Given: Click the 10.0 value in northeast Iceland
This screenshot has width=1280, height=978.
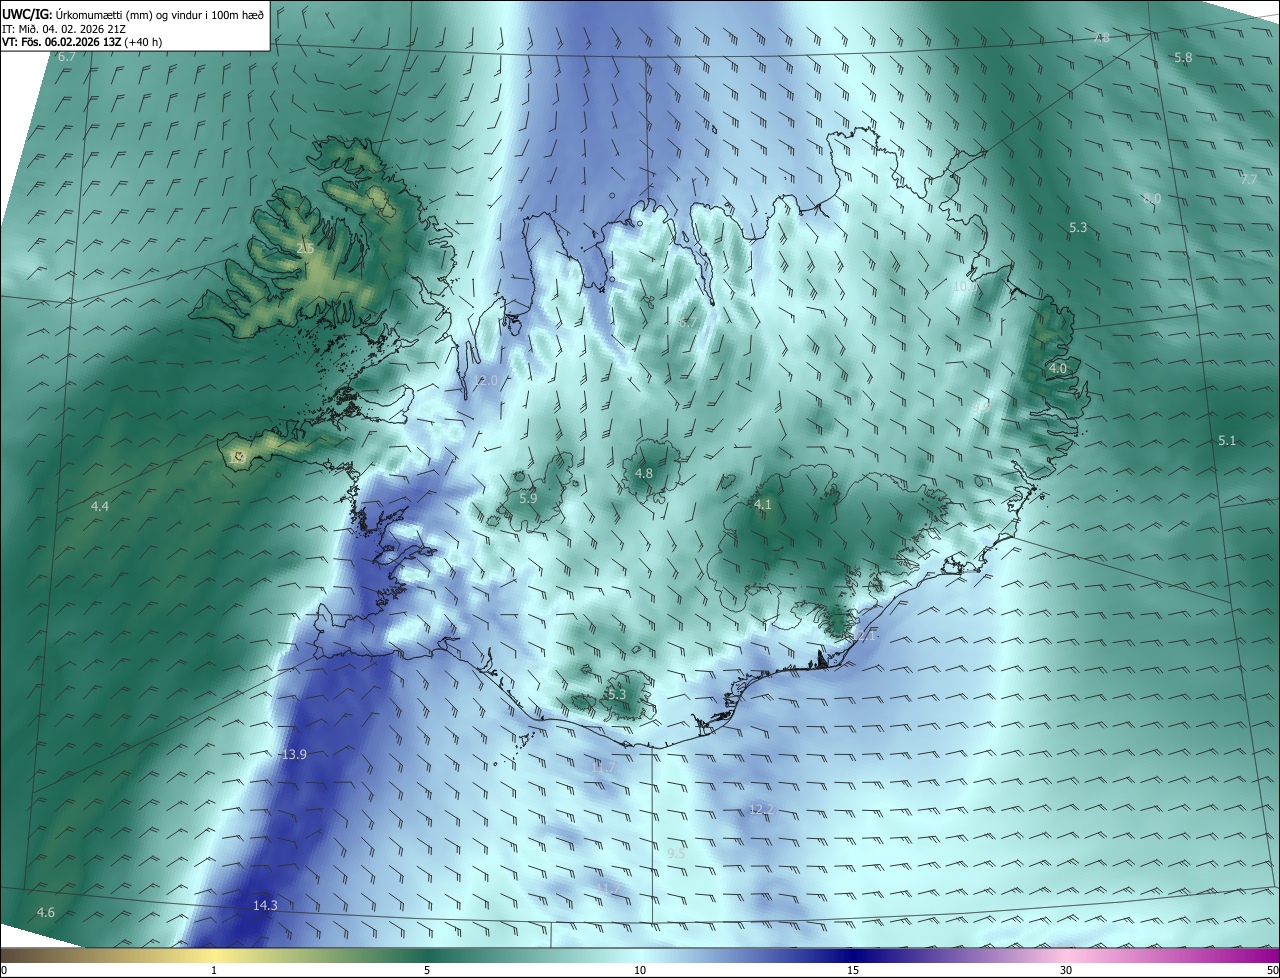Looking at the screenshot, I should point(965,286).
